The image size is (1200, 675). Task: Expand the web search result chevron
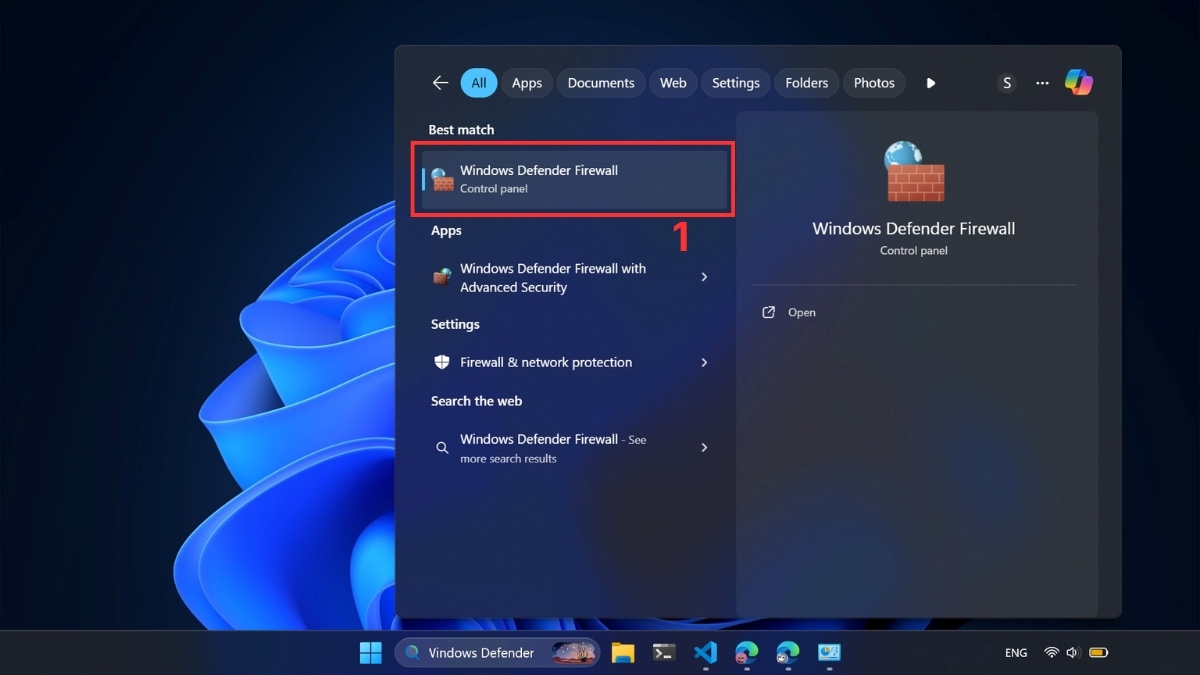(x=704, y=447)
